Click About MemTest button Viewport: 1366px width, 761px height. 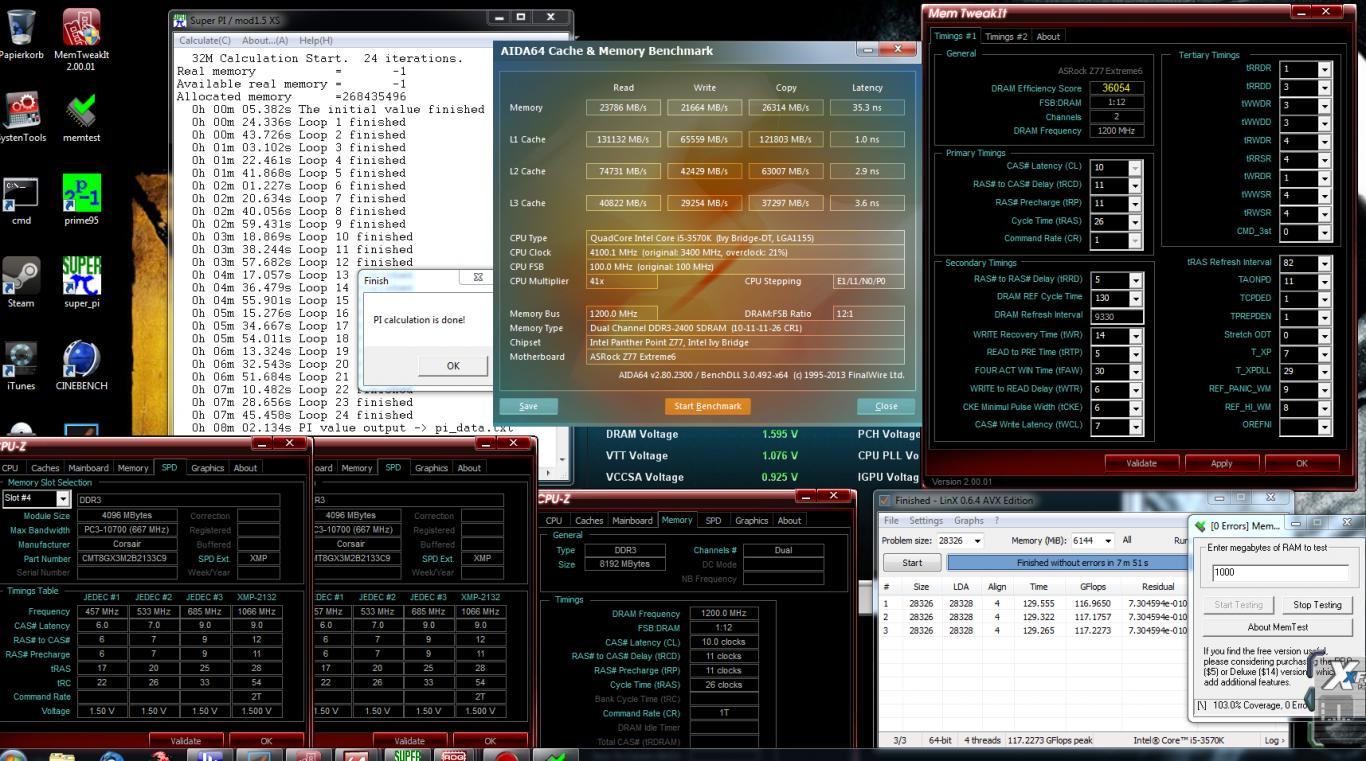(x=1278, y=627)
